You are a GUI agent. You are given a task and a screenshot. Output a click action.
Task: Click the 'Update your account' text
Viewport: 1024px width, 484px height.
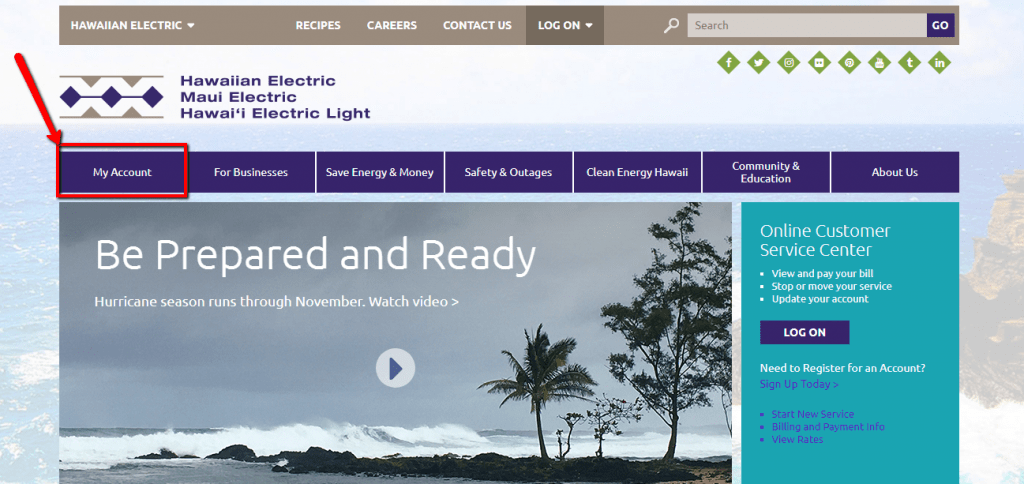[820, 298]
